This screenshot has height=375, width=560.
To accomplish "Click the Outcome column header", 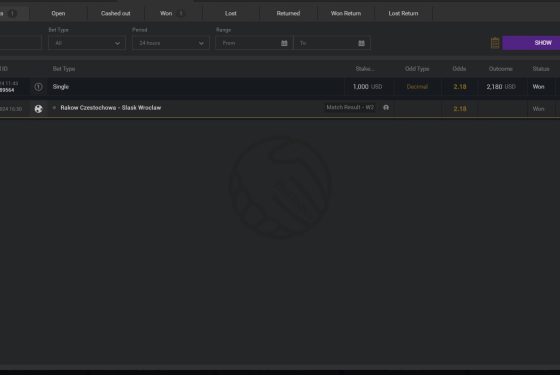I will (501, 69).
